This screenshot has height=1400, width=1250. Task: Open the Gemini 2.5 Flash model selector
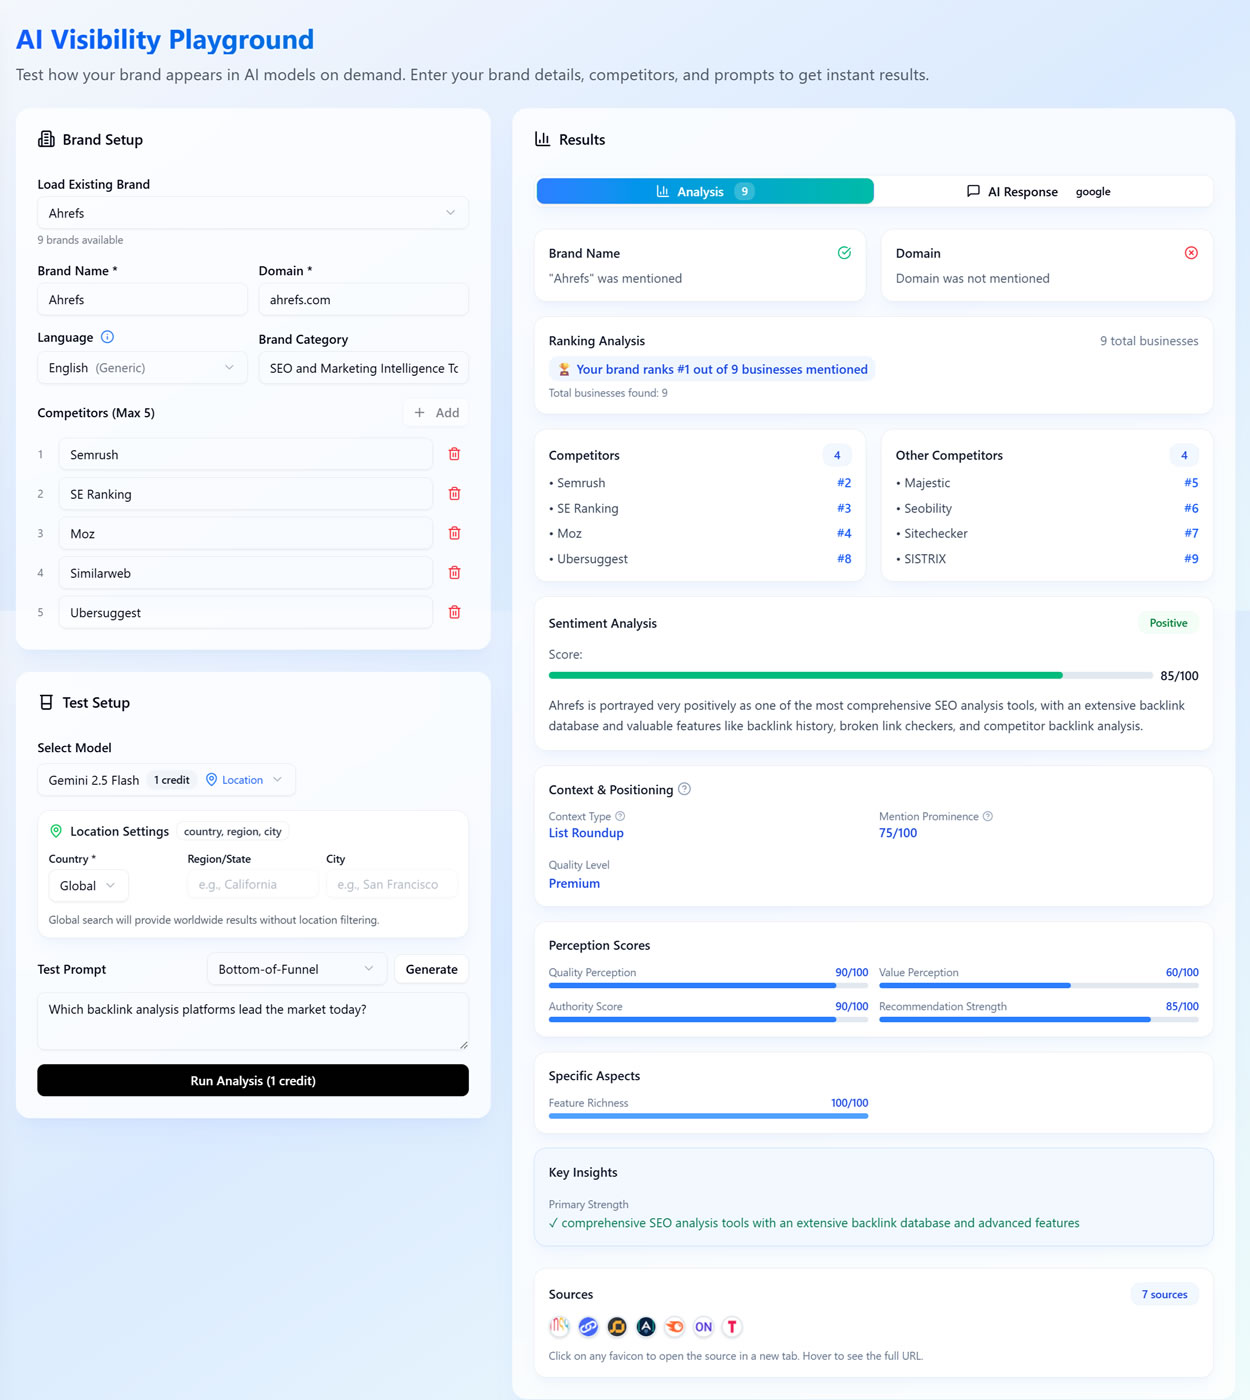tap(166, 780)
